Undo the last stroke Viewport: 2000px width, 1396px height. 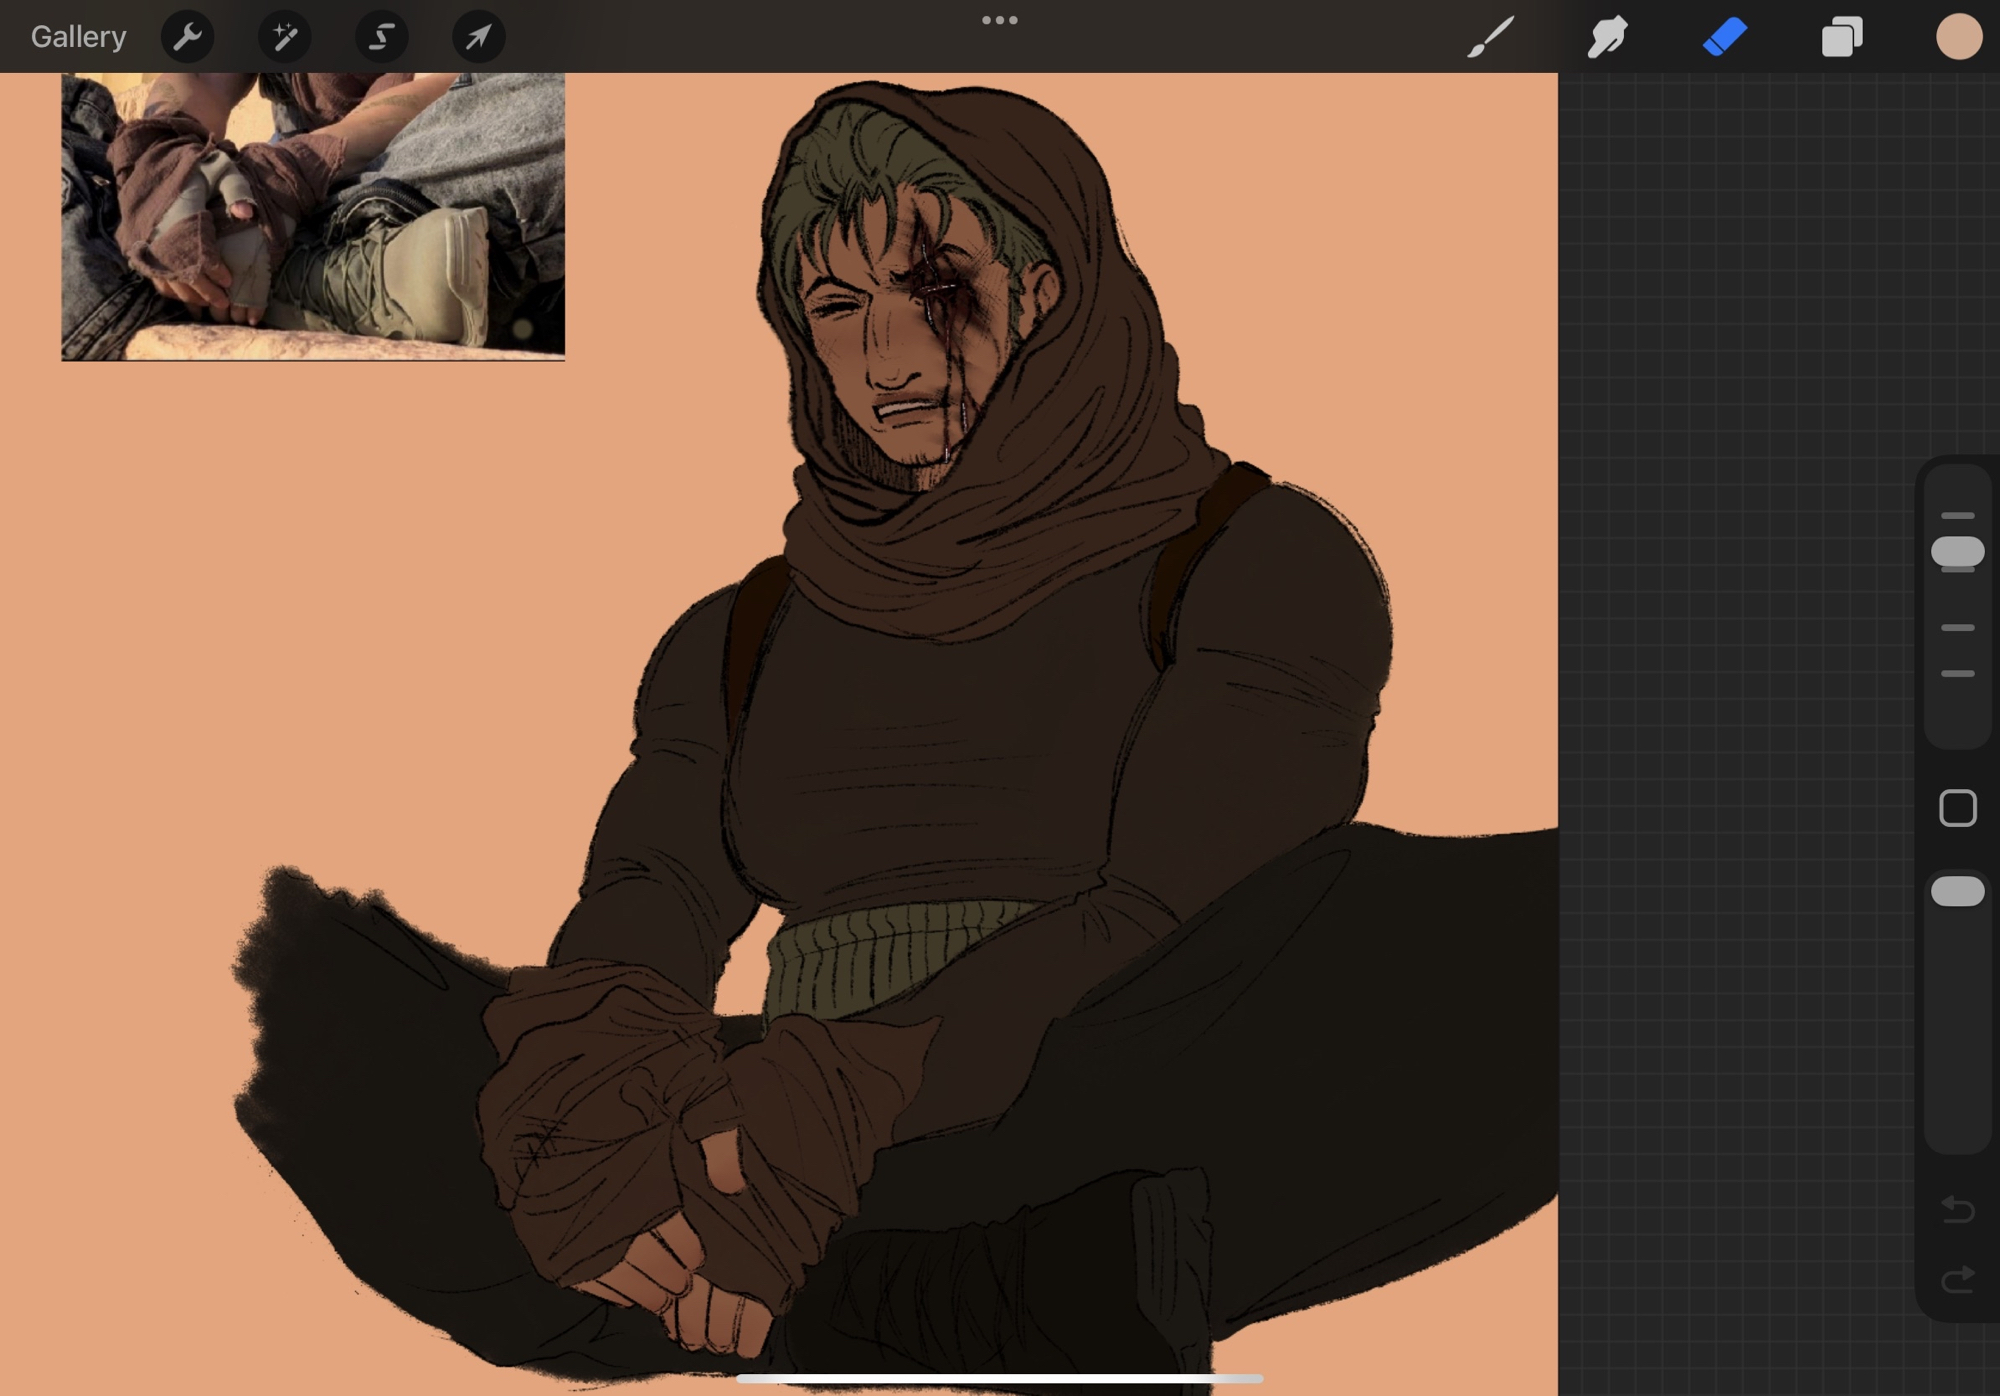1957,1209
